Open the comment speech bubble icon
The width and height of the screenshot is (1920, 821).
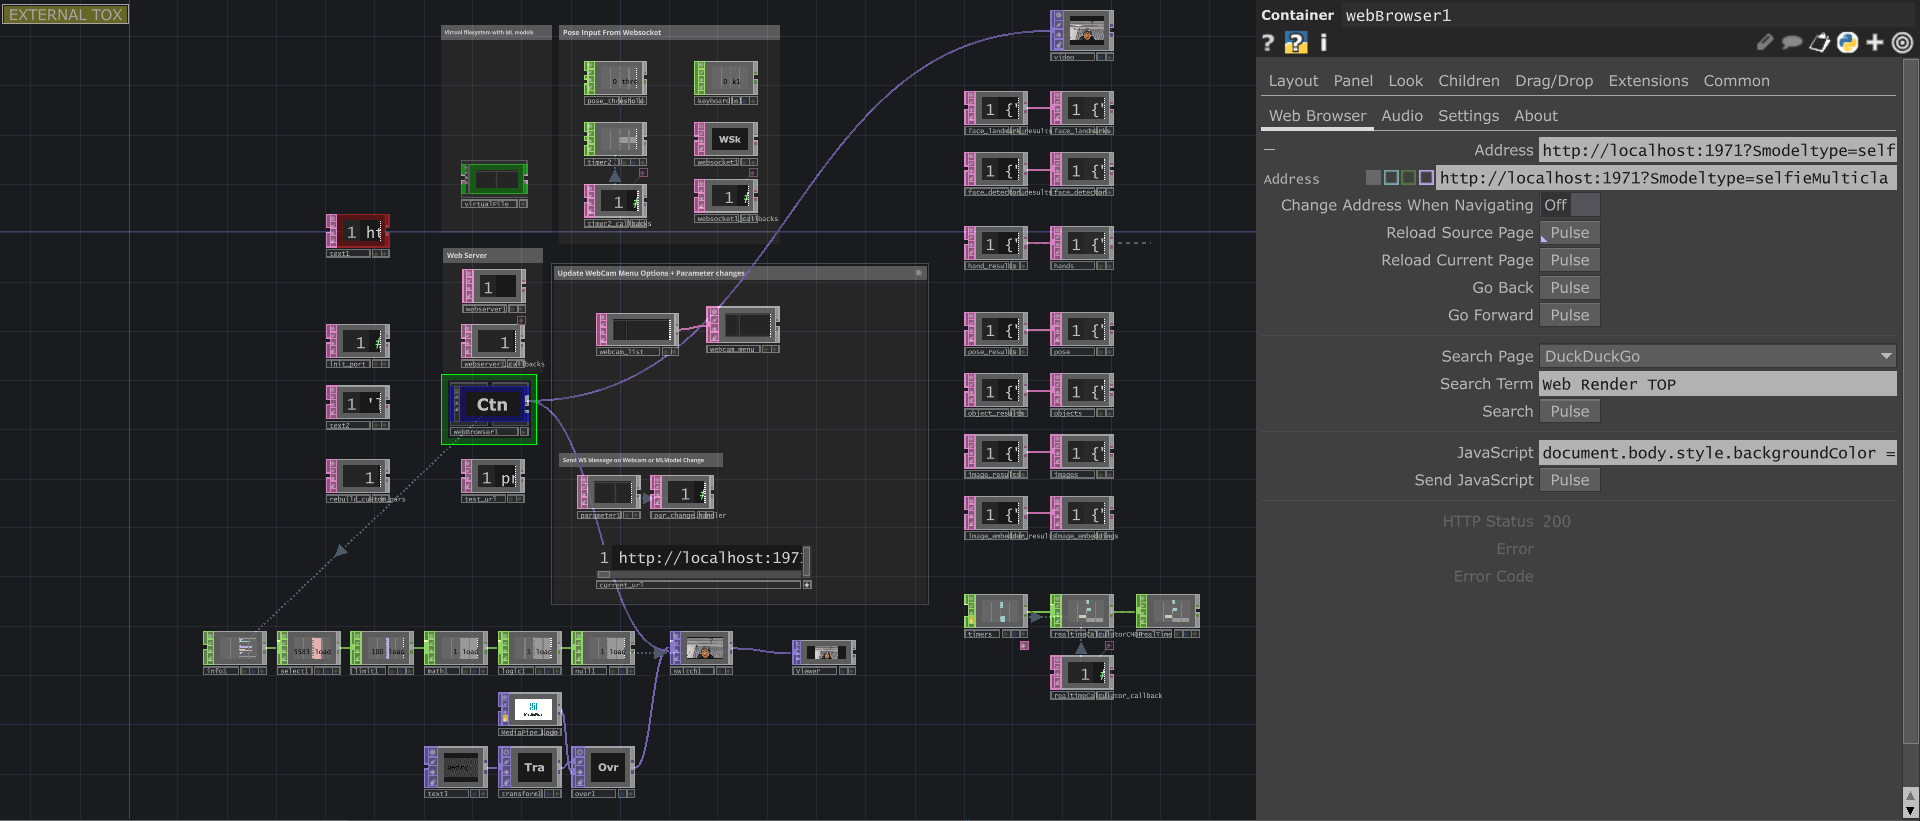[1792, 42]
